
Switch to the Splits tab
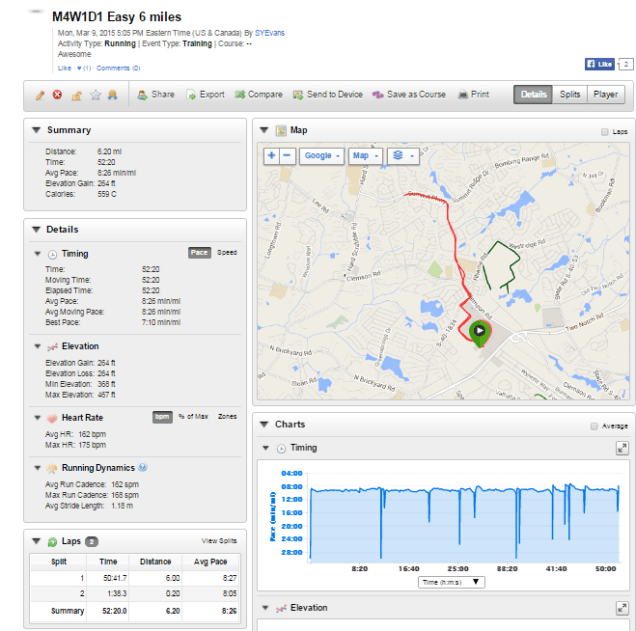(569, 95)
